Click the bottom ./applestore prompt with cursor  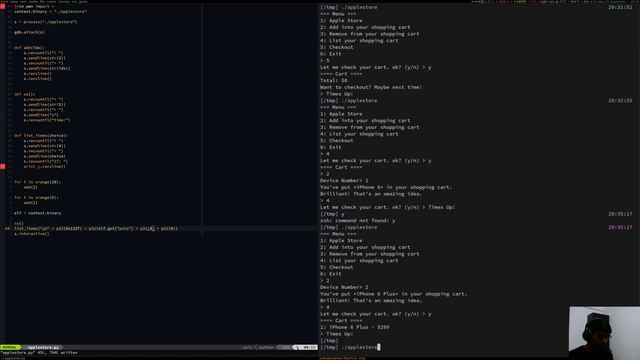pos(350,347)
